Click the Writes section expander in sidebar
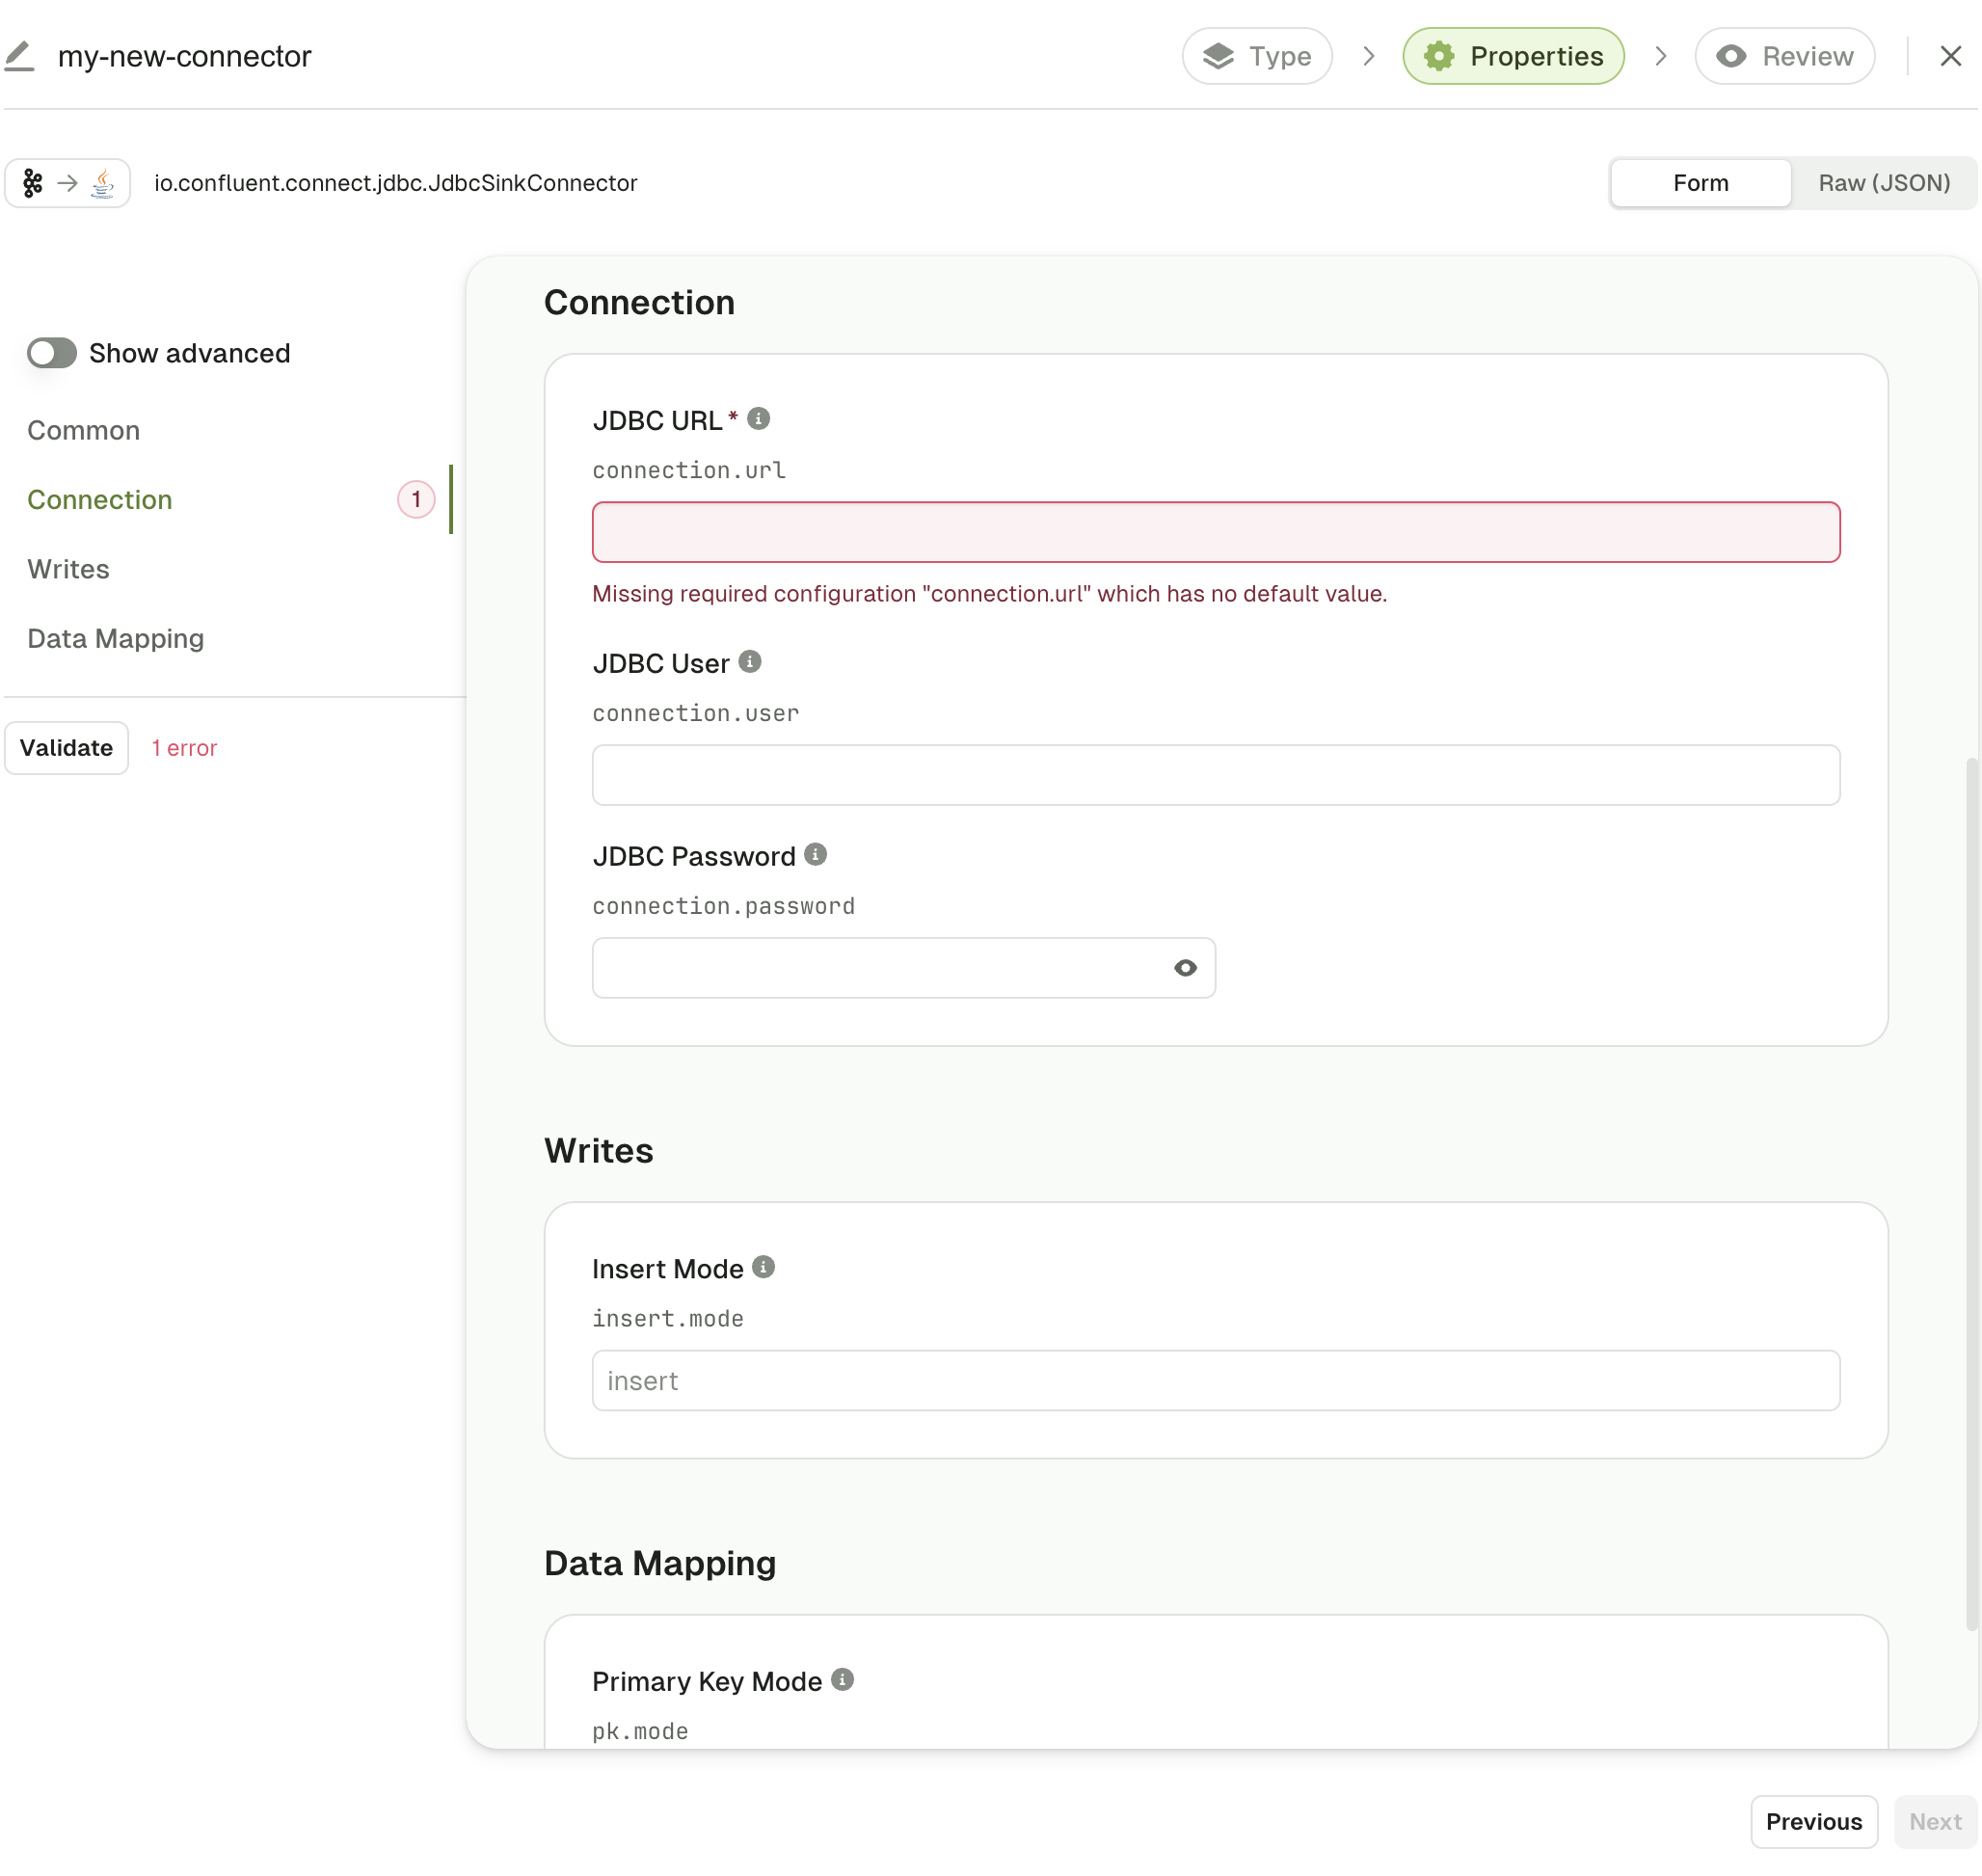1982x1876 pixels. [67, 568]
